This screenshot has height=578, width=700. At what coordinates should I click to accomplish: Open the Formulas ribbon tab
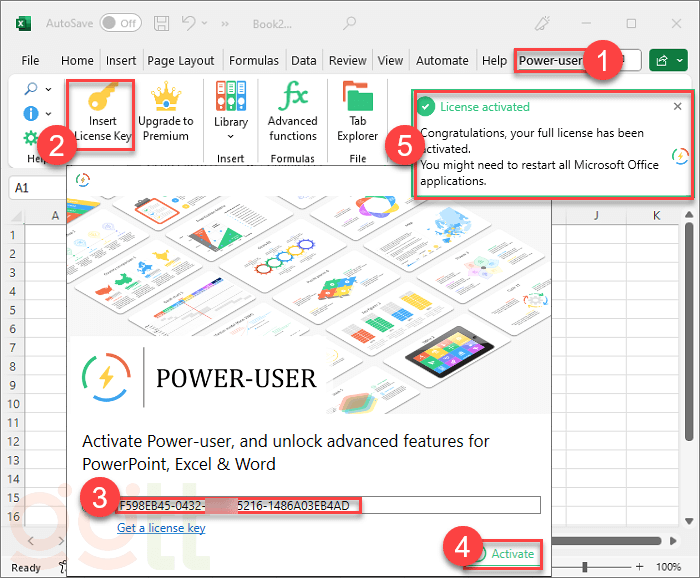[x=253, y=61]
